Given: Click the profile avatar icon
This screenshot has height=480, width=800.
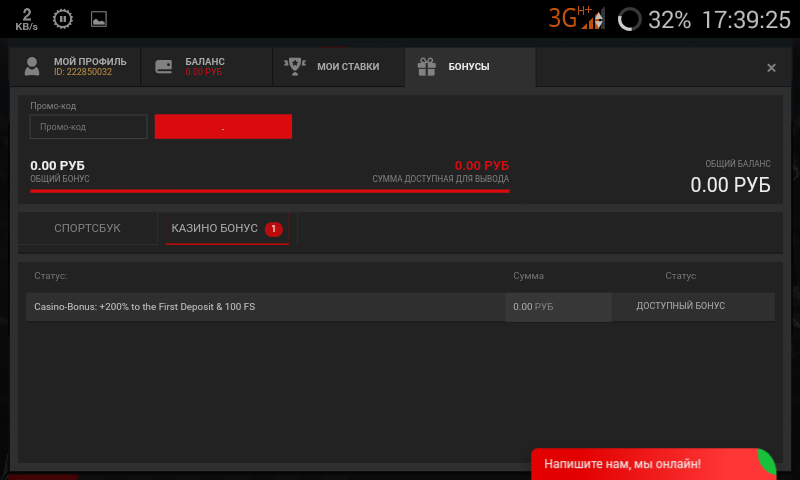Looking at the screenshot, I should point(32,66).
